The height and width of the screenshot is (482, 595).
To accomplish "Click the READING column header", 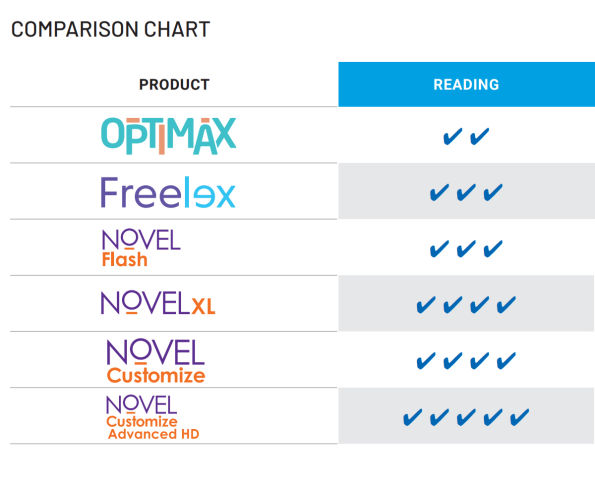I will point(466,84).
